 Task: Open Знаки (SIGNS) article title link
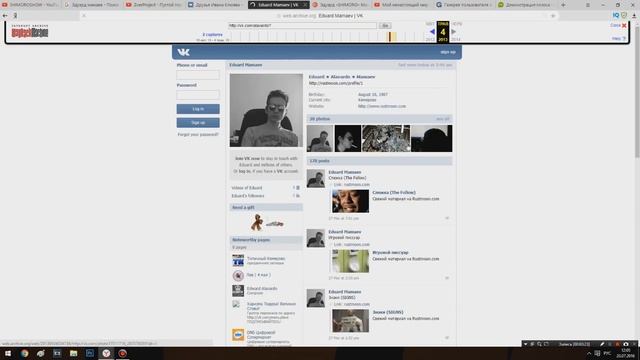click(x=388, y=312)
